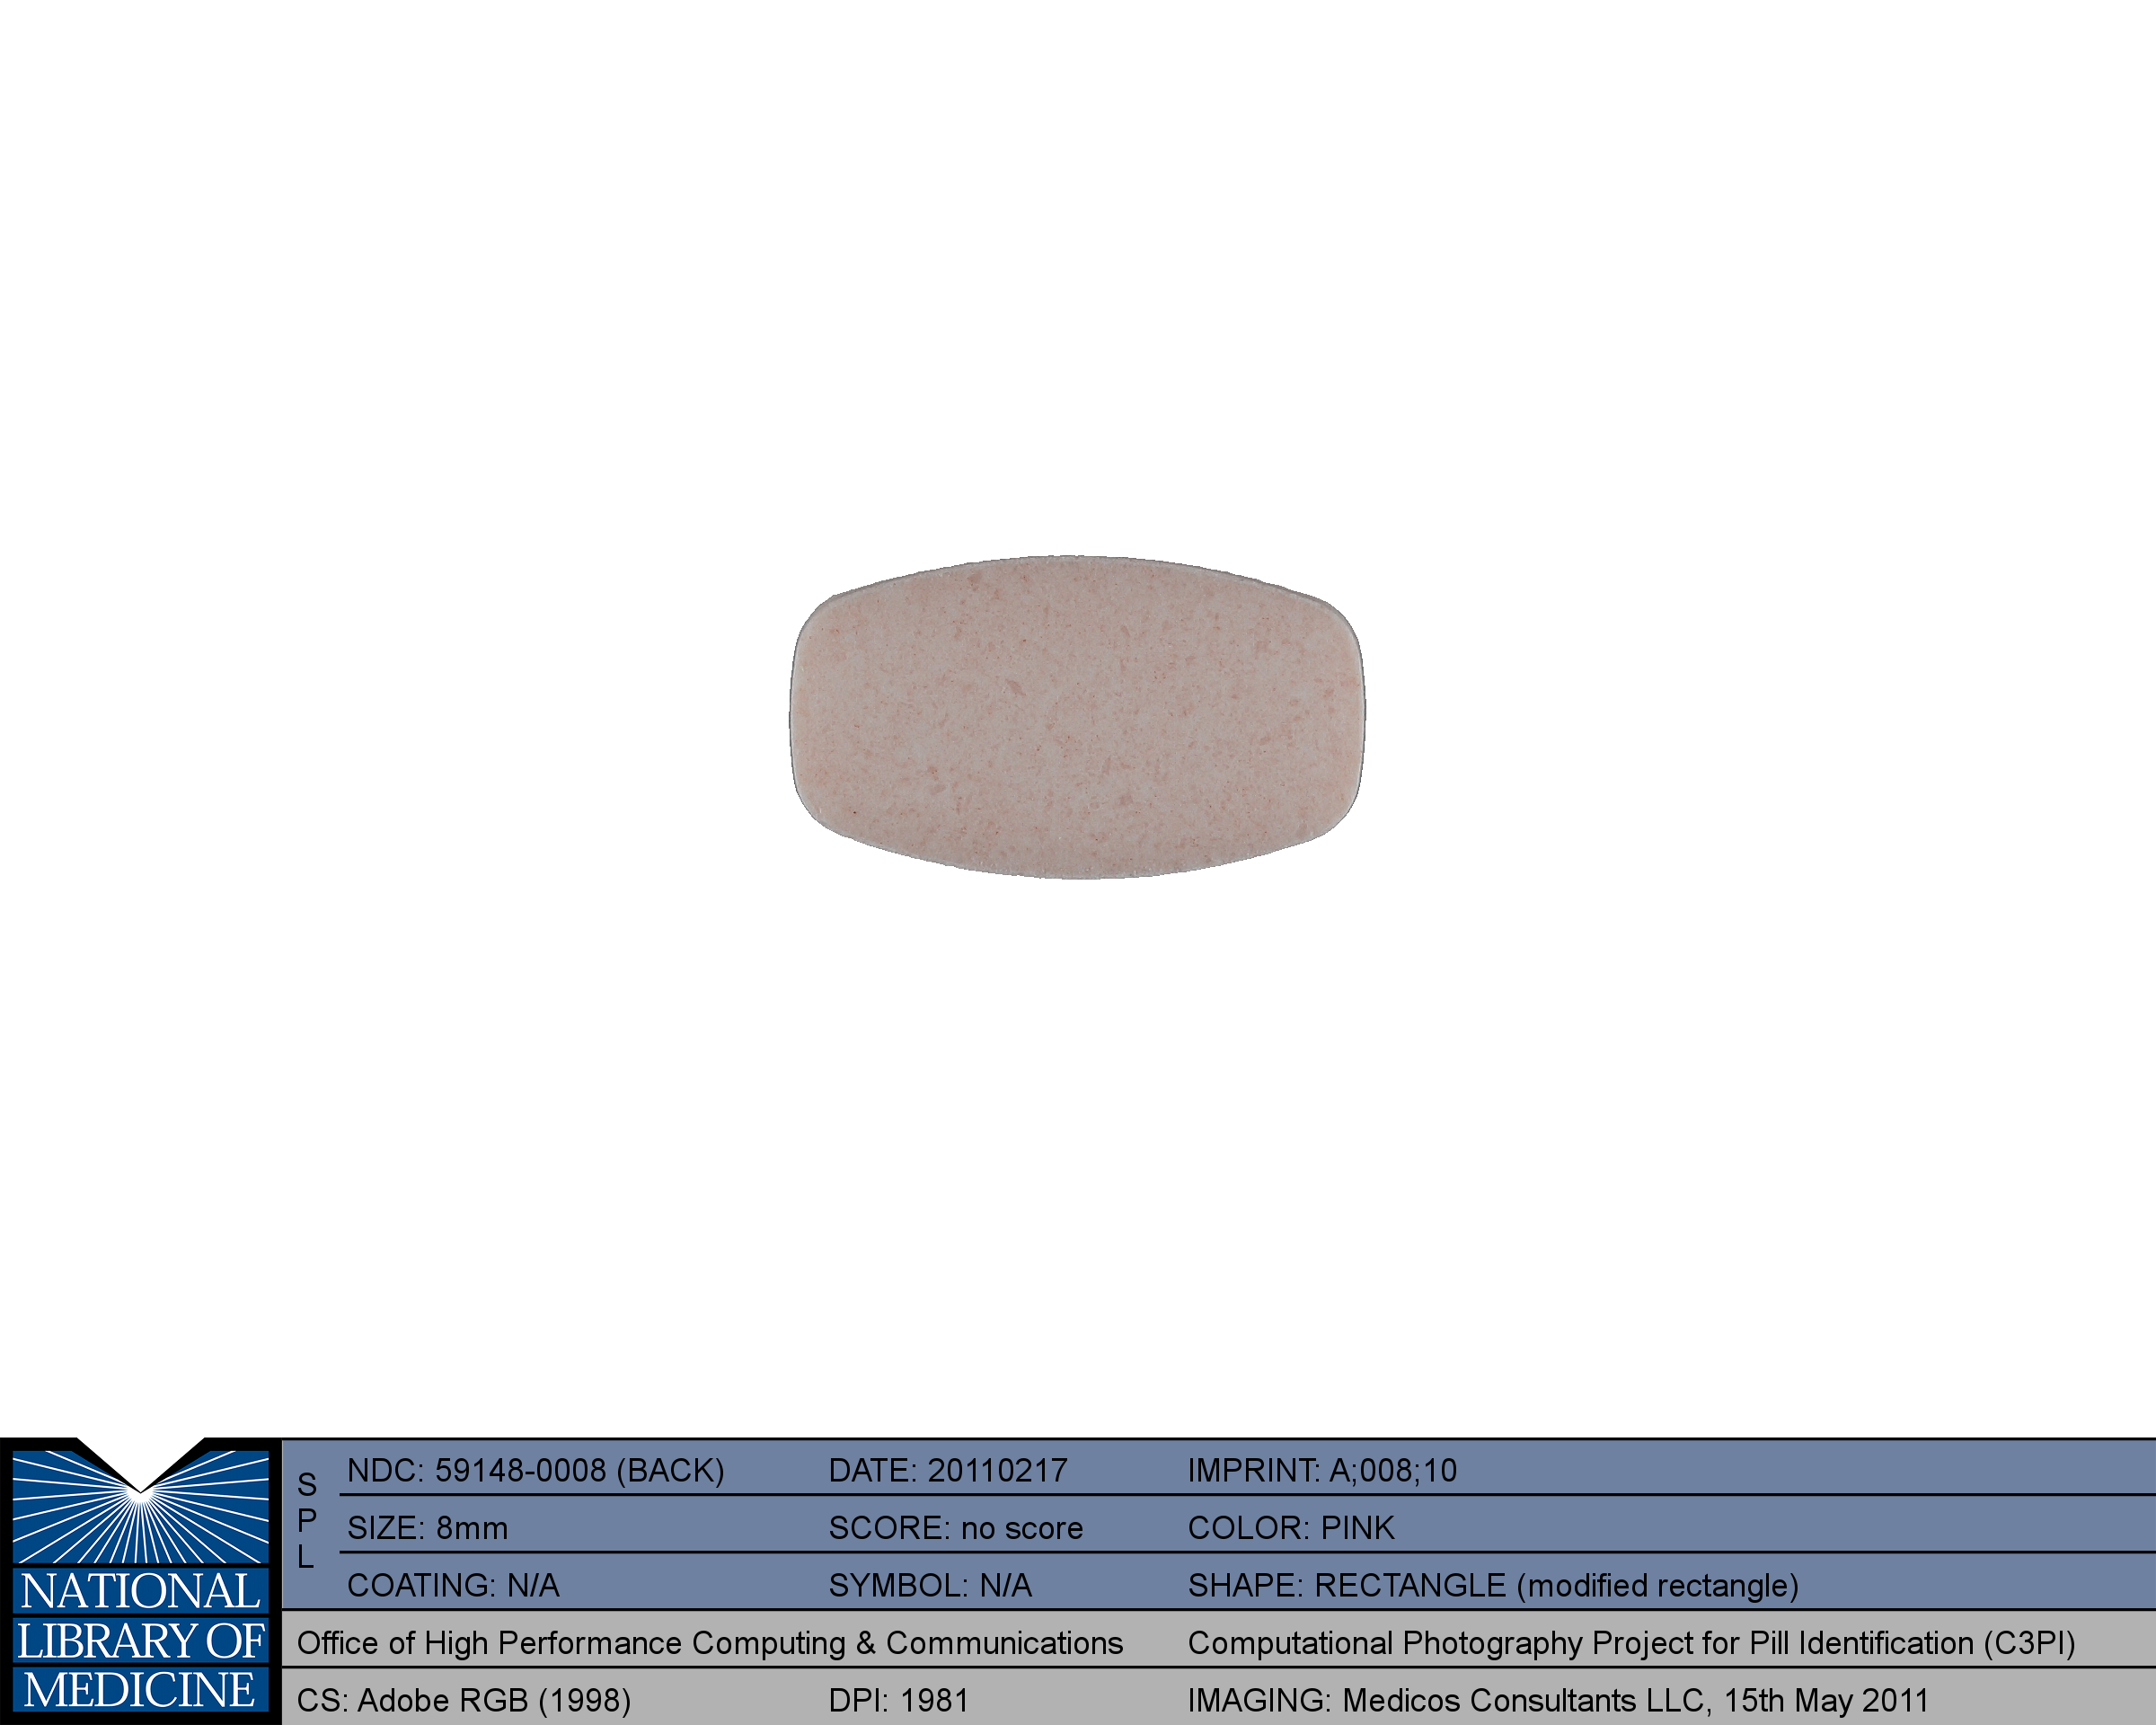Click the word NATIONAL in logo
The height and width of the screenshot is (1725, 2156).
pyautogui.click(x=140, y=1591)
